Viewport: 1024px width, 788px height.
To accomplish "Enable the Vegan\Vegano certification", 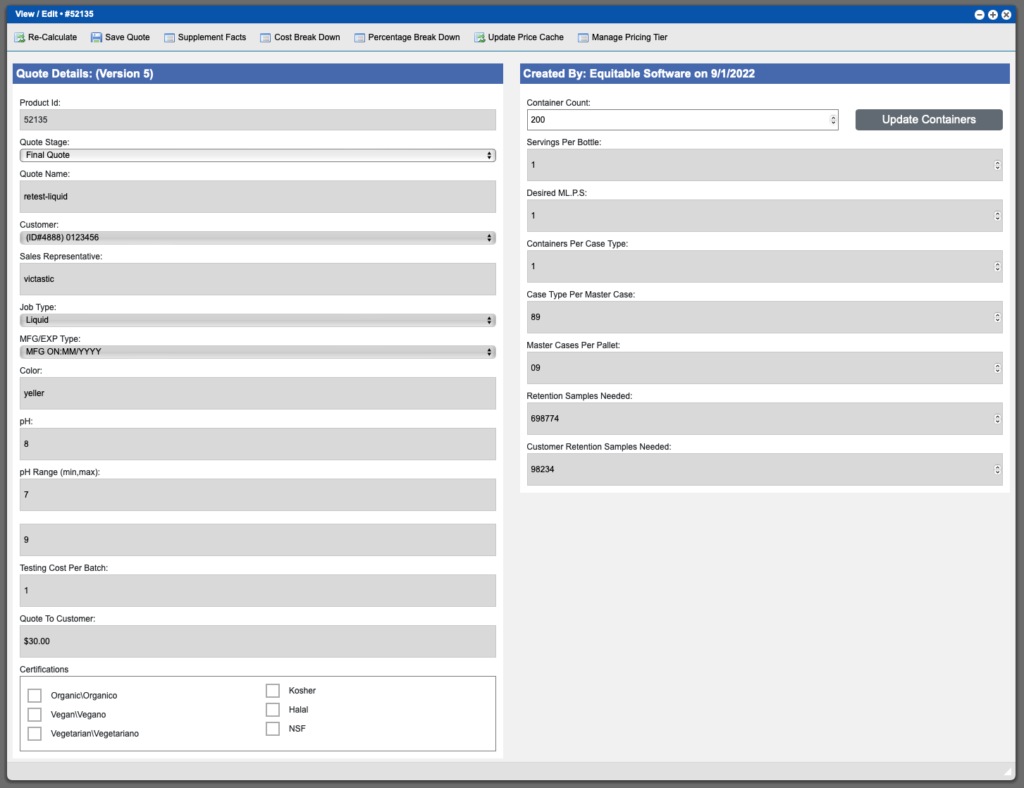I will coord(35,714).
